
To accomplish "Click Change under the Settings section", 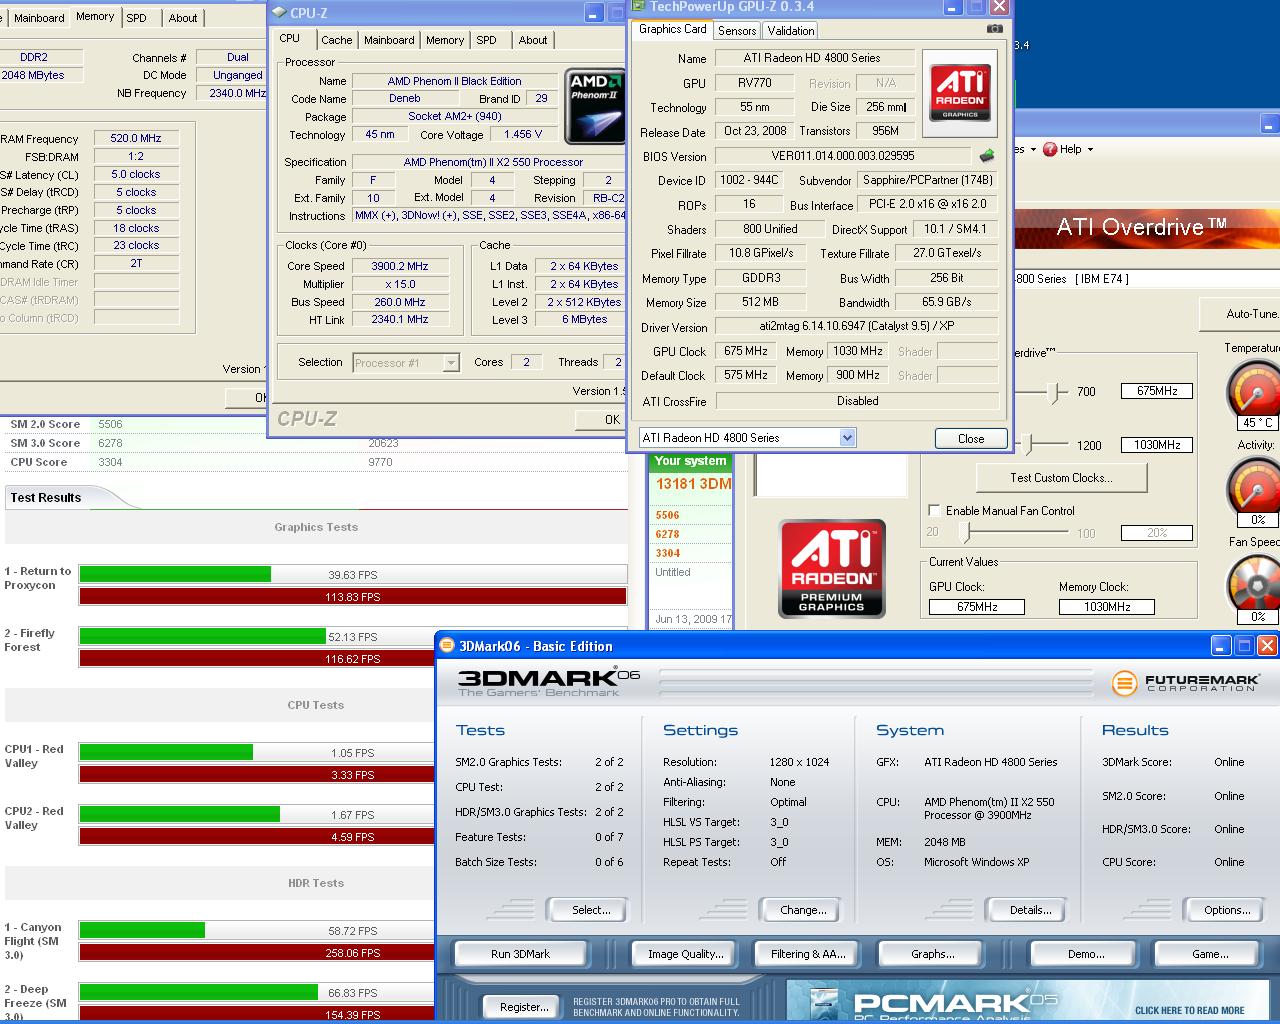I will 803,910.
